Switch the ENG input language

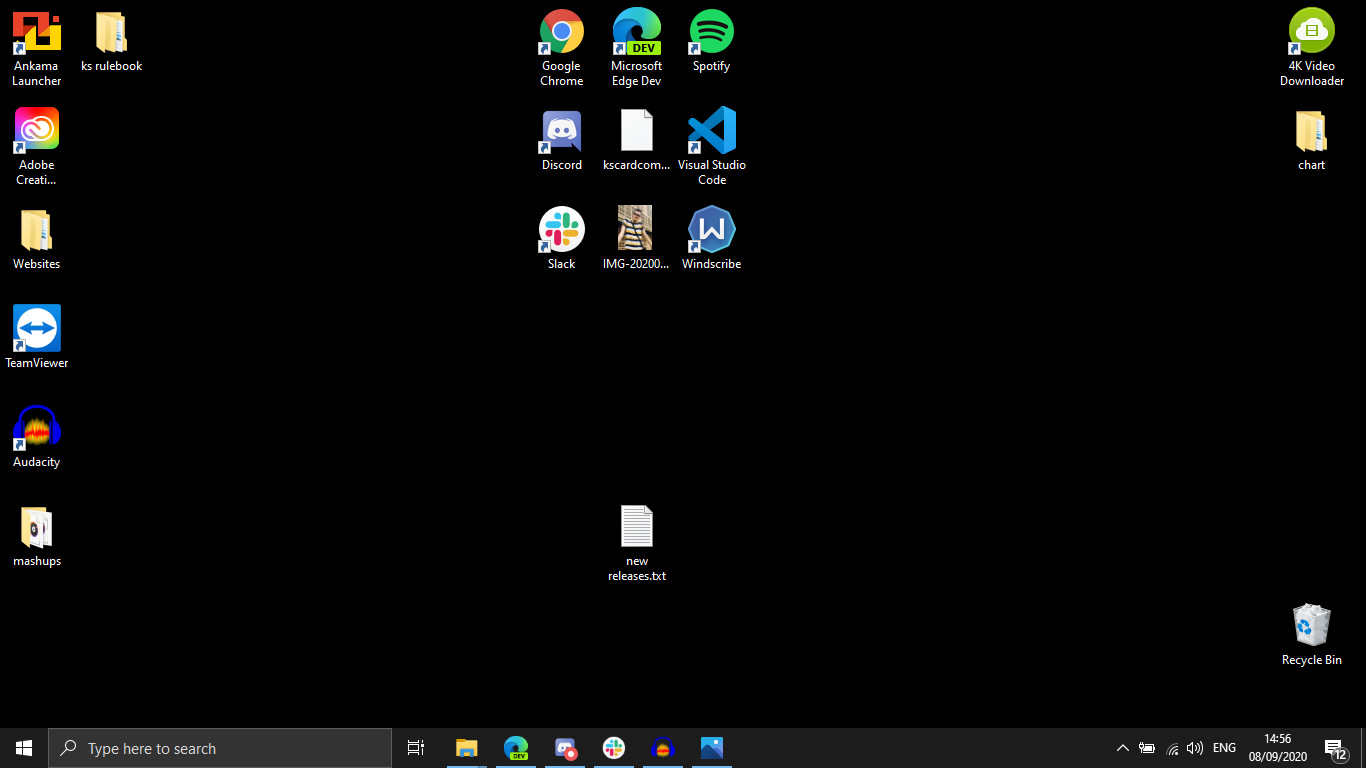pyautogui.click(x=1224, y=748)
